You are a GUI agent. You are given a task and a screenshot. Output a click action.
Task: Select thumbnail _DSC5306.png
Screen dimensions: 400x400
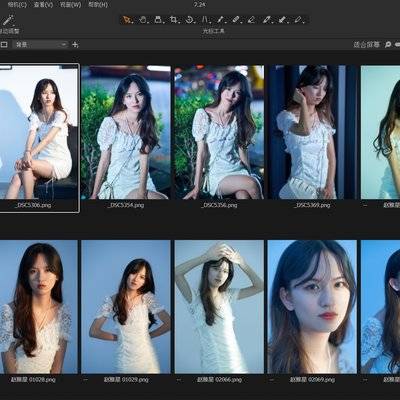(39, 132)
